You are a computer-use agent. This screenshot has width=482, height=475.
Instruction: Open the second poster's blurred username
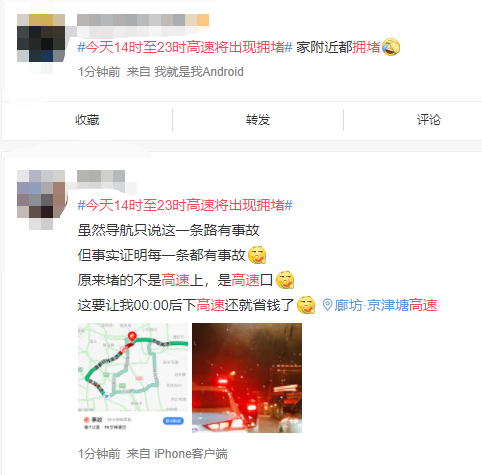(x=101, y=176)
